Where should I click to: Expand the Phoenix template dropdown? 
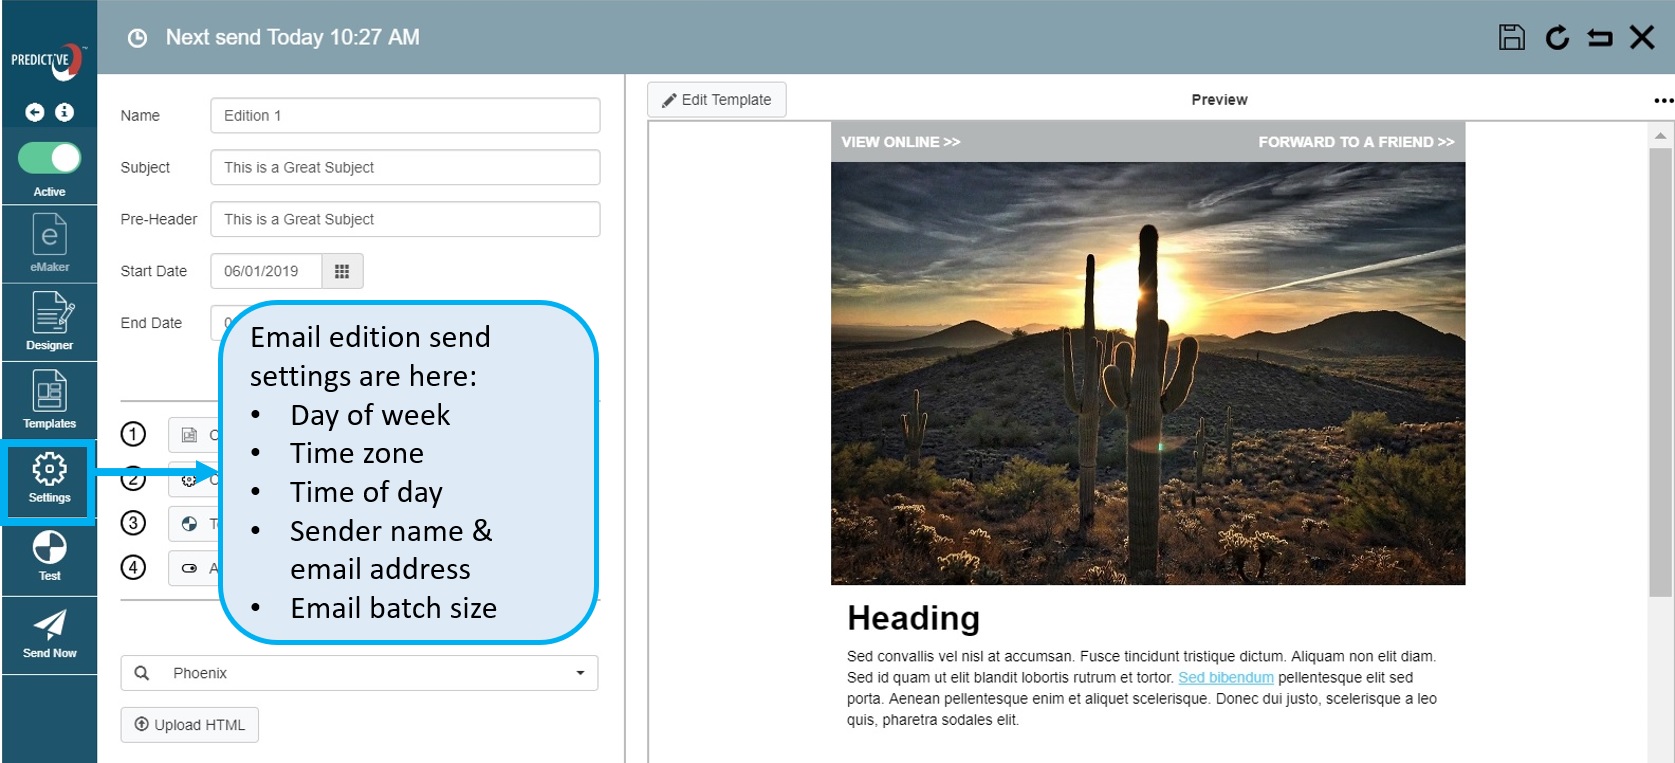point(580,673)
